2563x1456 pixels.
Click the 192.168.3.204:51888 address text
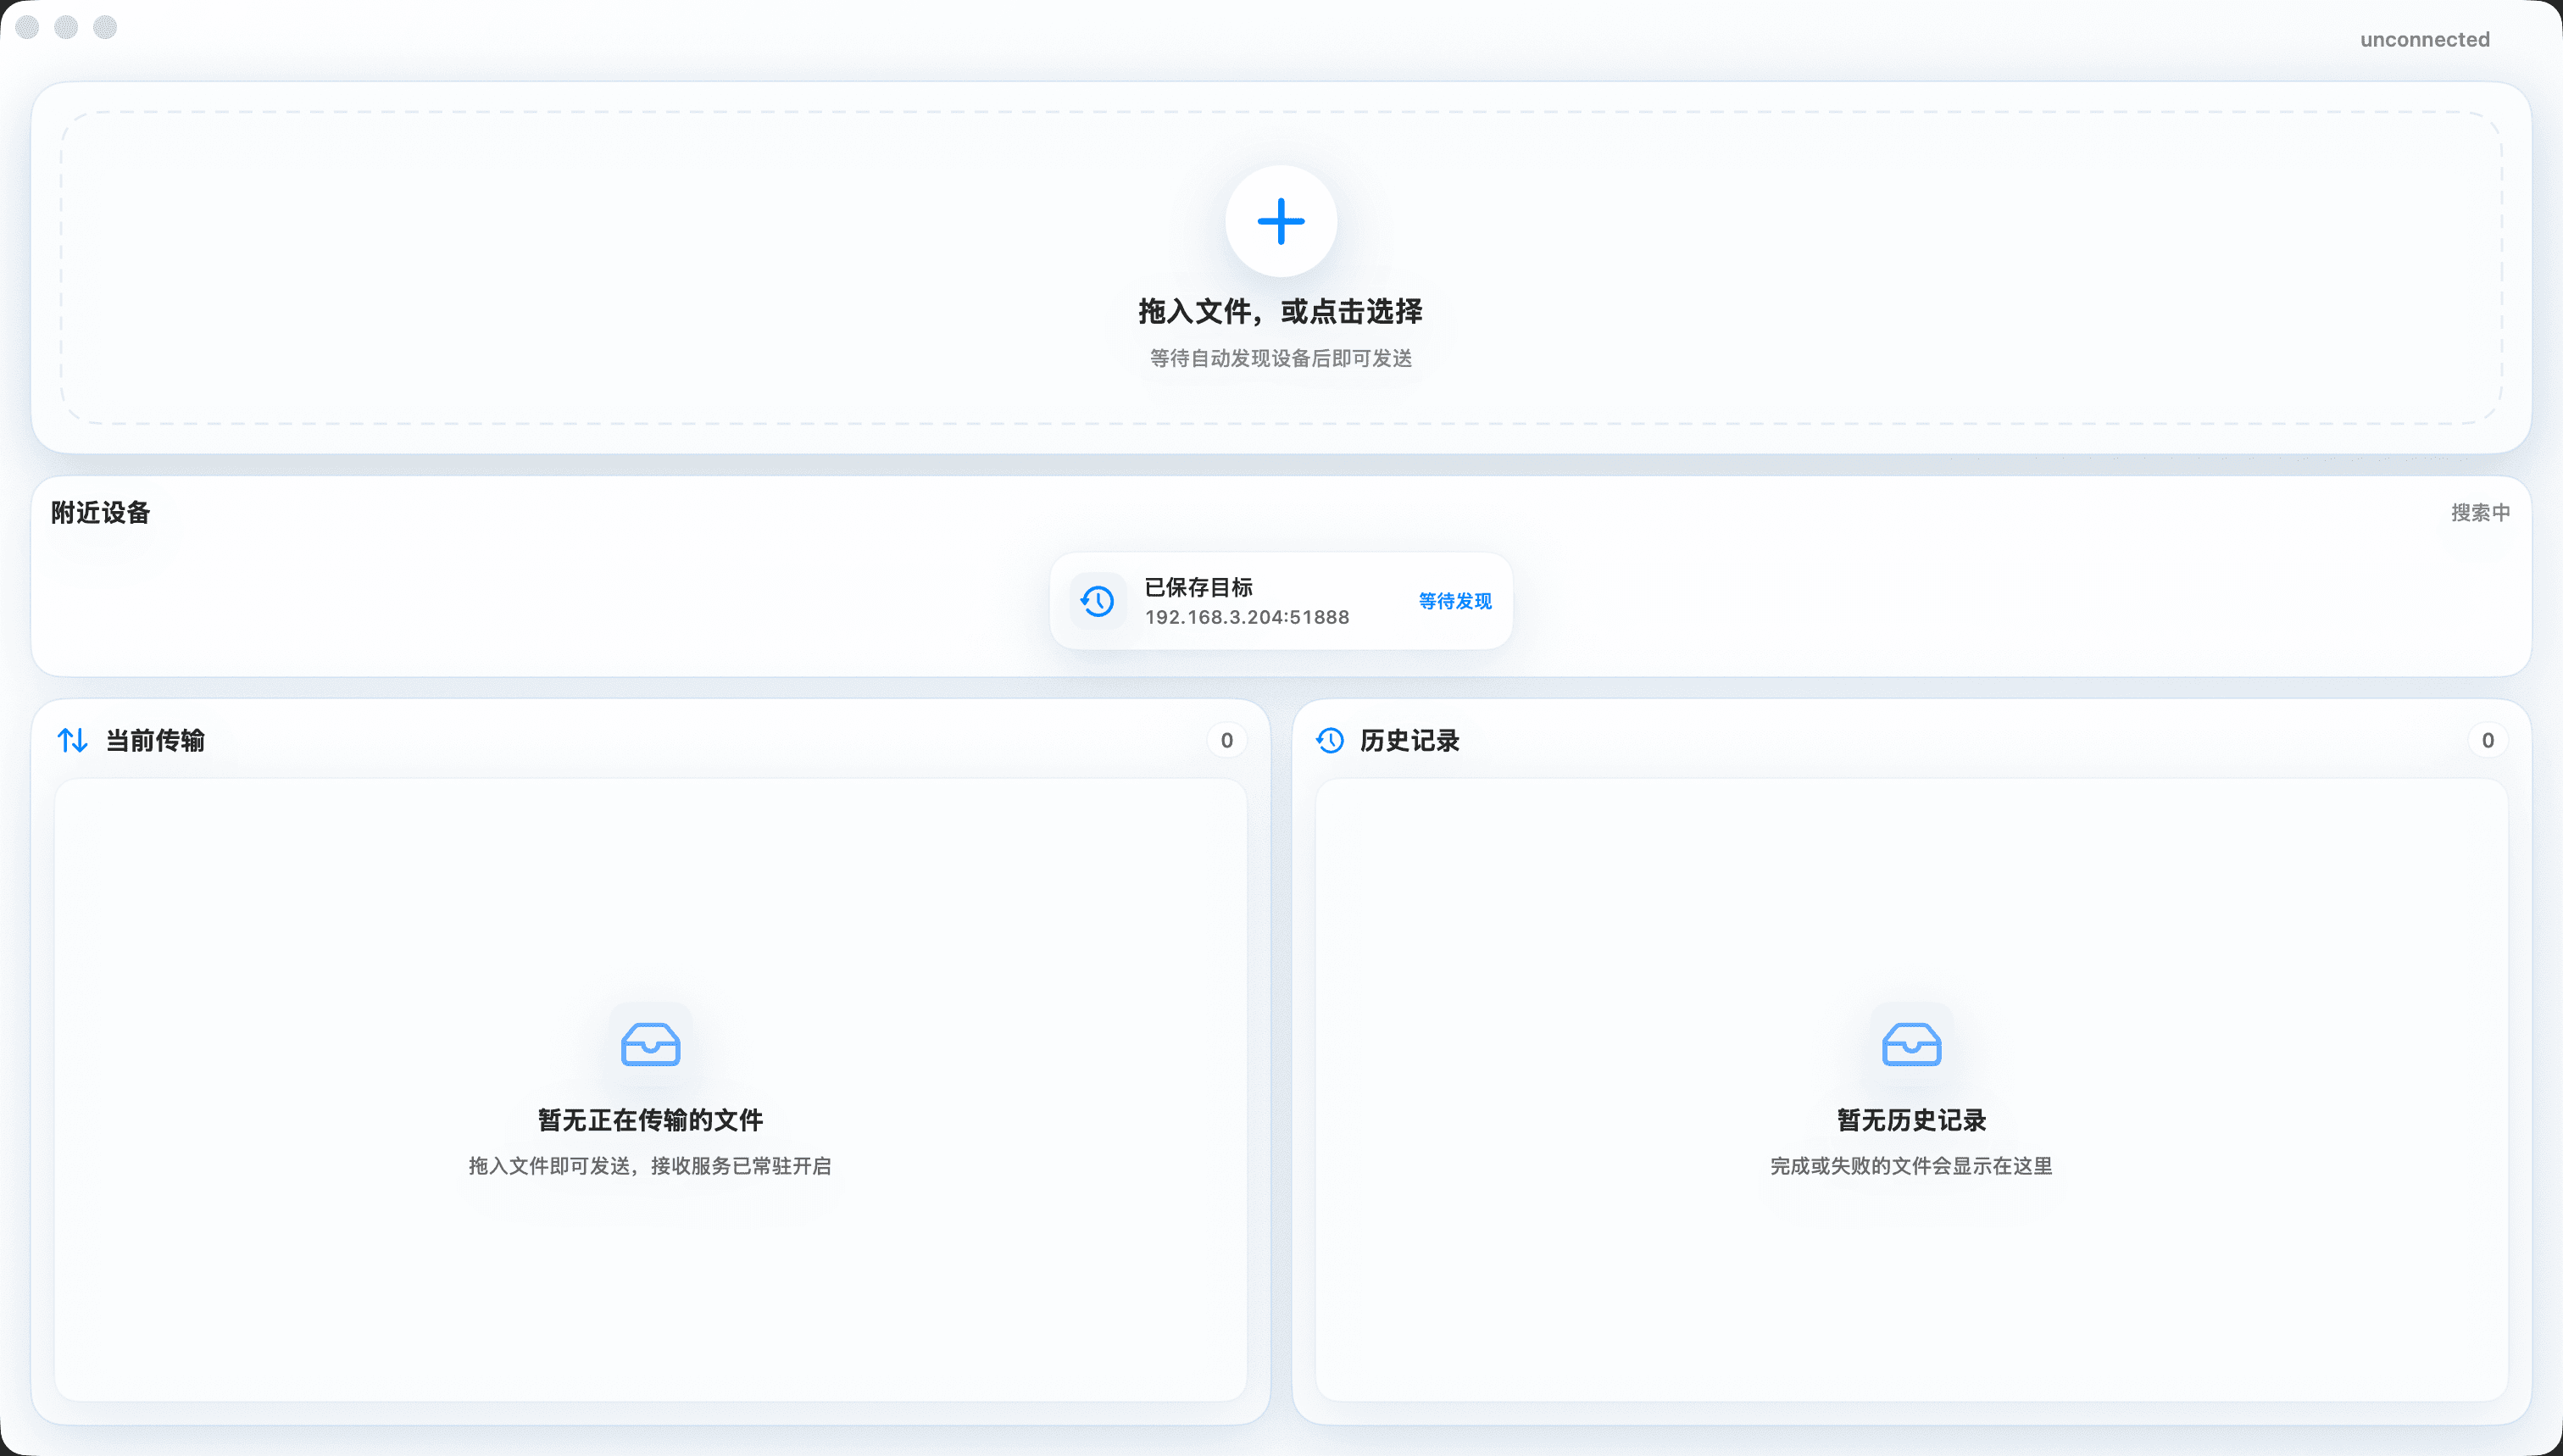(1247, 617)
